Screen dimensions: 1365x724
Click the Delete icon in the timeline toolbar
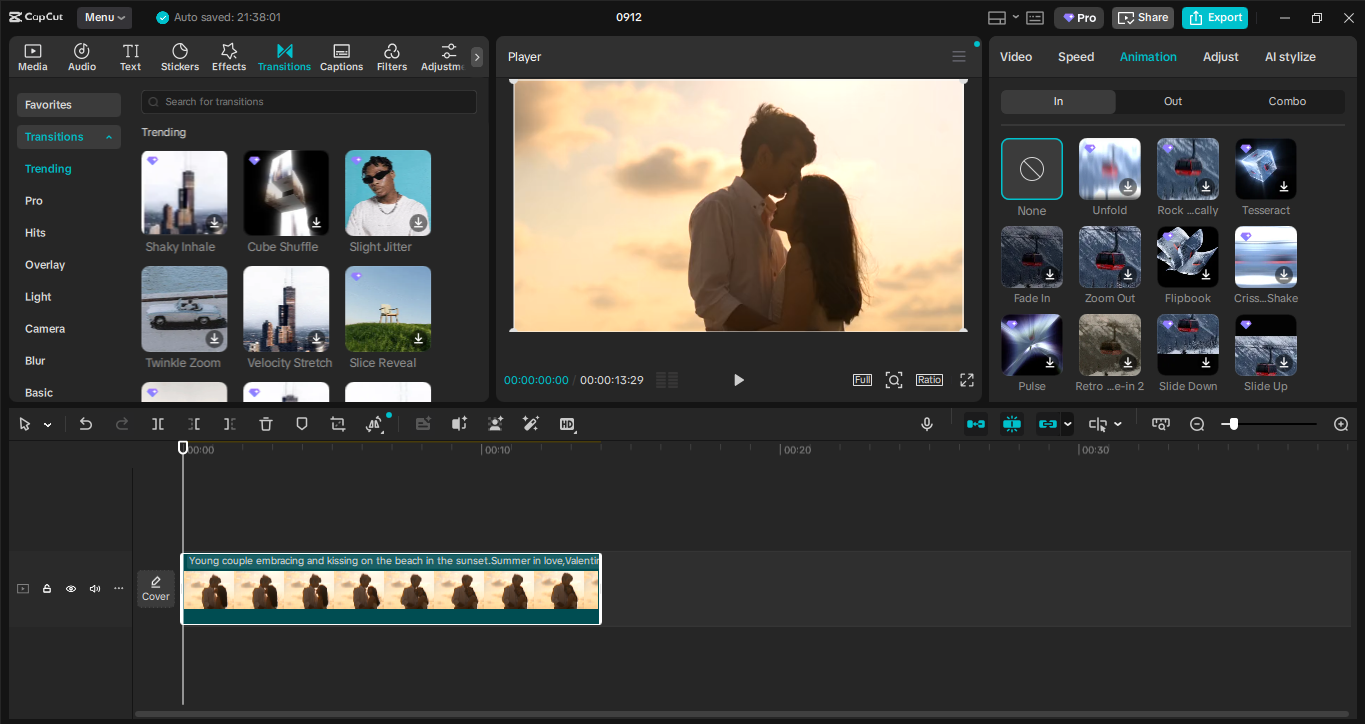pos(265,424)
